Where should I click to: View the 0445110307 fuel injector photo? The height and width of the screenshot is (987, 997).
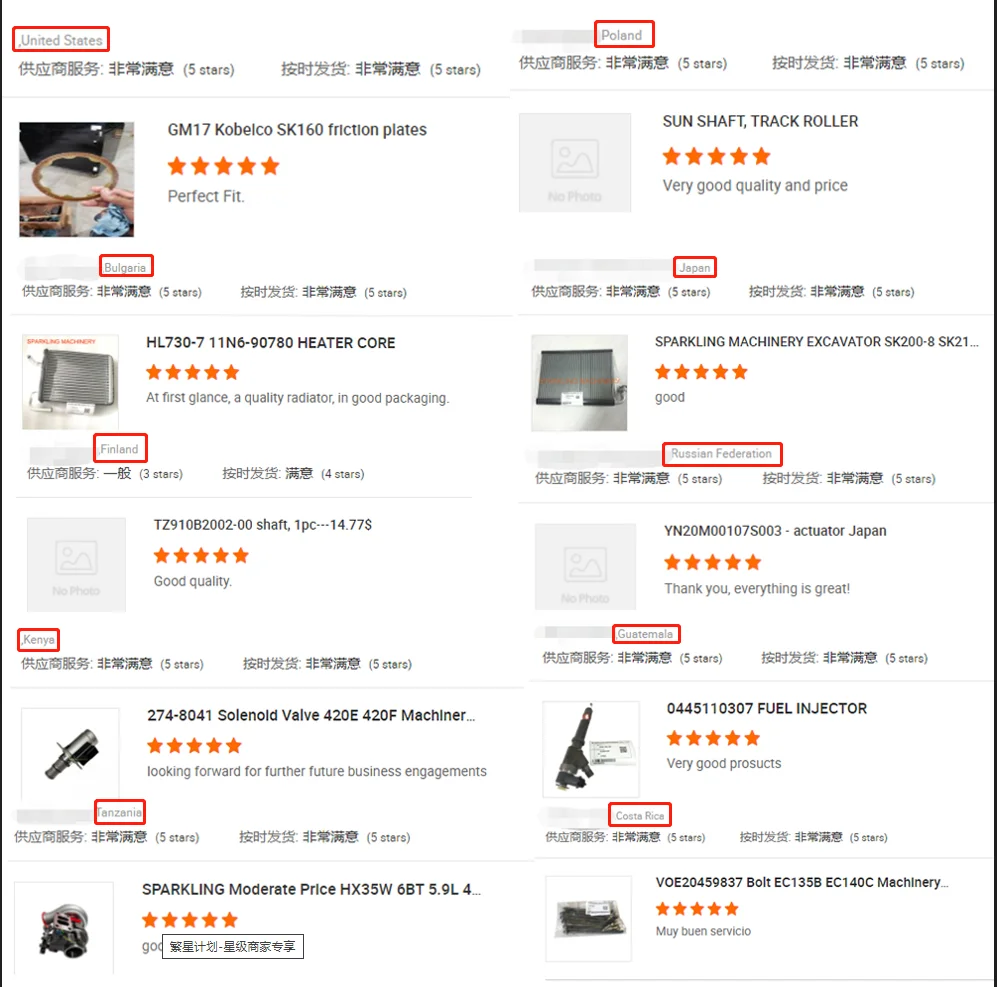pos(591,749)
